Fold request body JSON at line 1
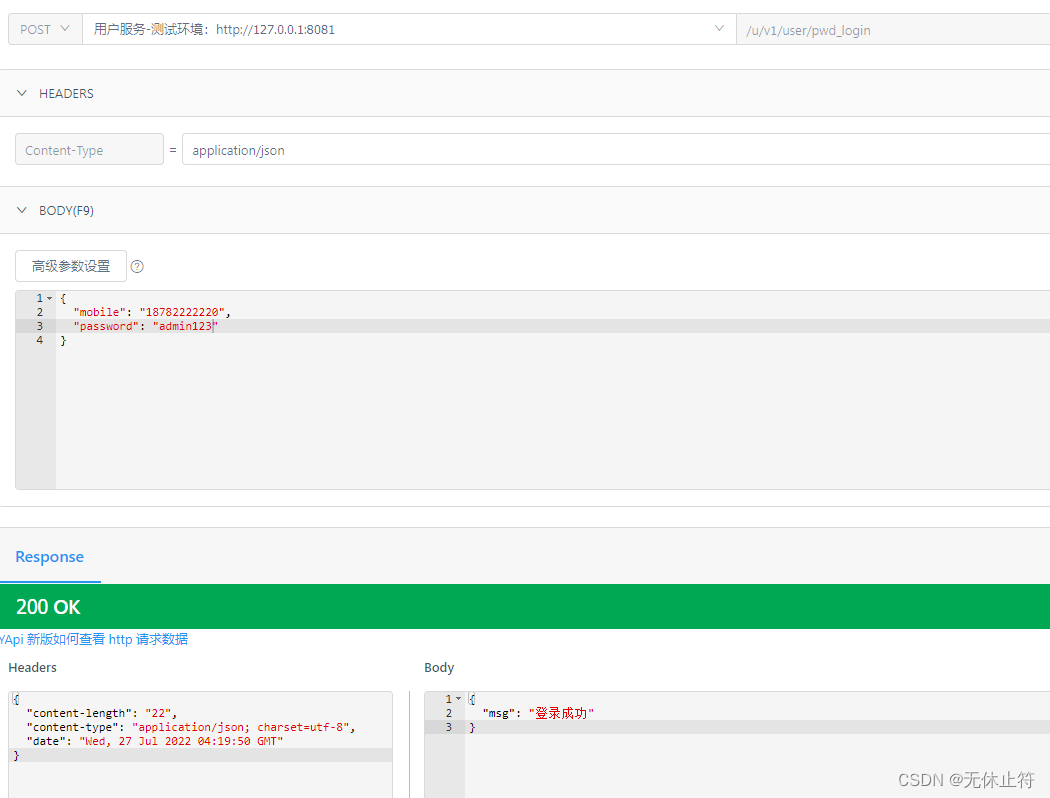This screenshot has width=1050, height=798. (50, 299)
